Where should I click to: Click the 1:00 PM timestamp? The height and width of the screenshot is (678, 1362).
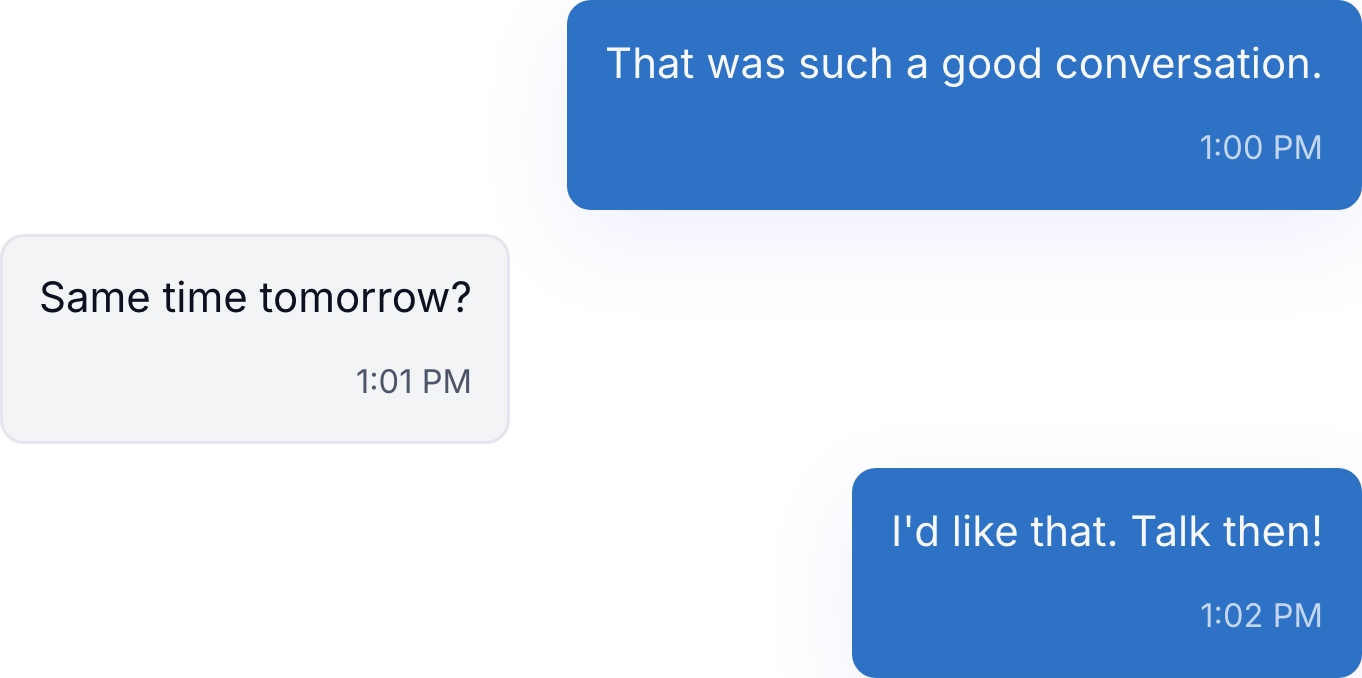tap(1260, 148)
